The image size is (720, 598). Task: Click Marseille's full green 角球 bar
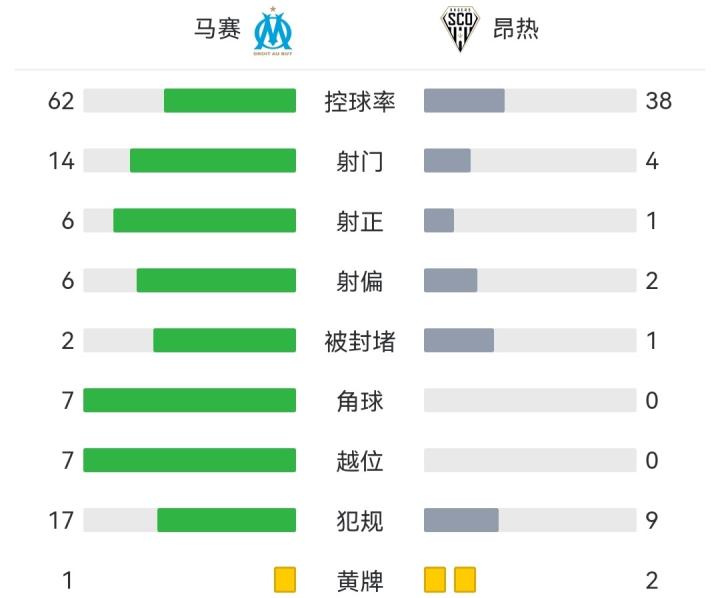coord(190,401)
